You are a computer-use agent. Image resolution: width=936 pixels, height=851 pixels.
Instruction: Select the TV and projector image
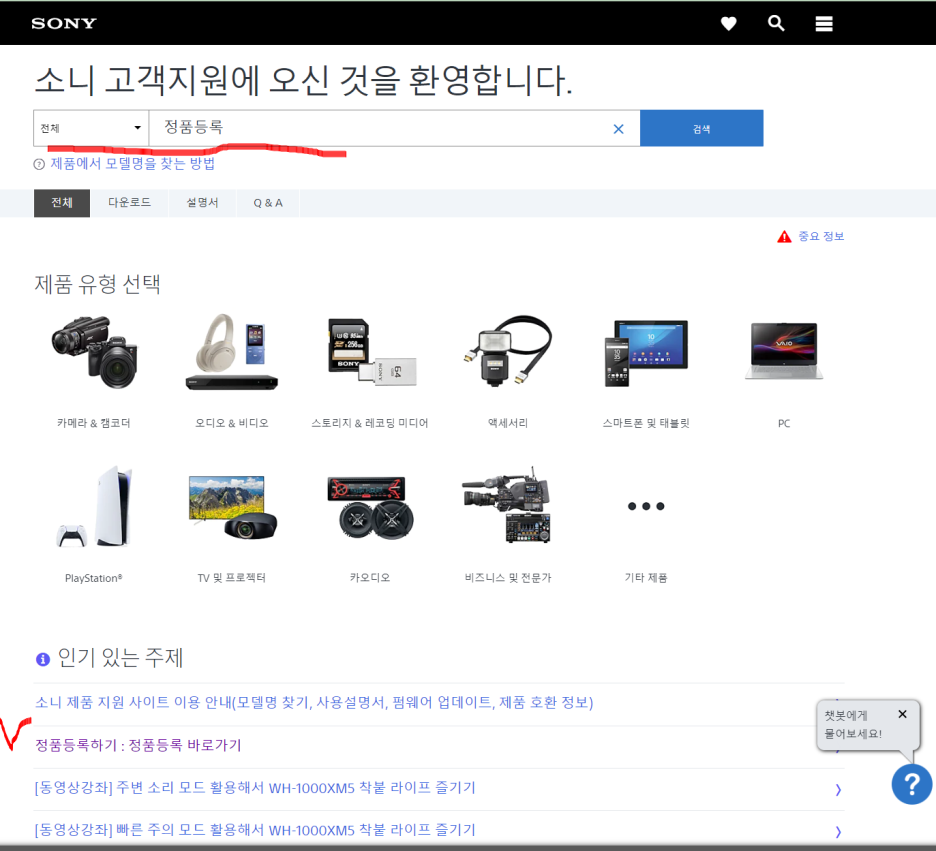[x=232, y=507]
